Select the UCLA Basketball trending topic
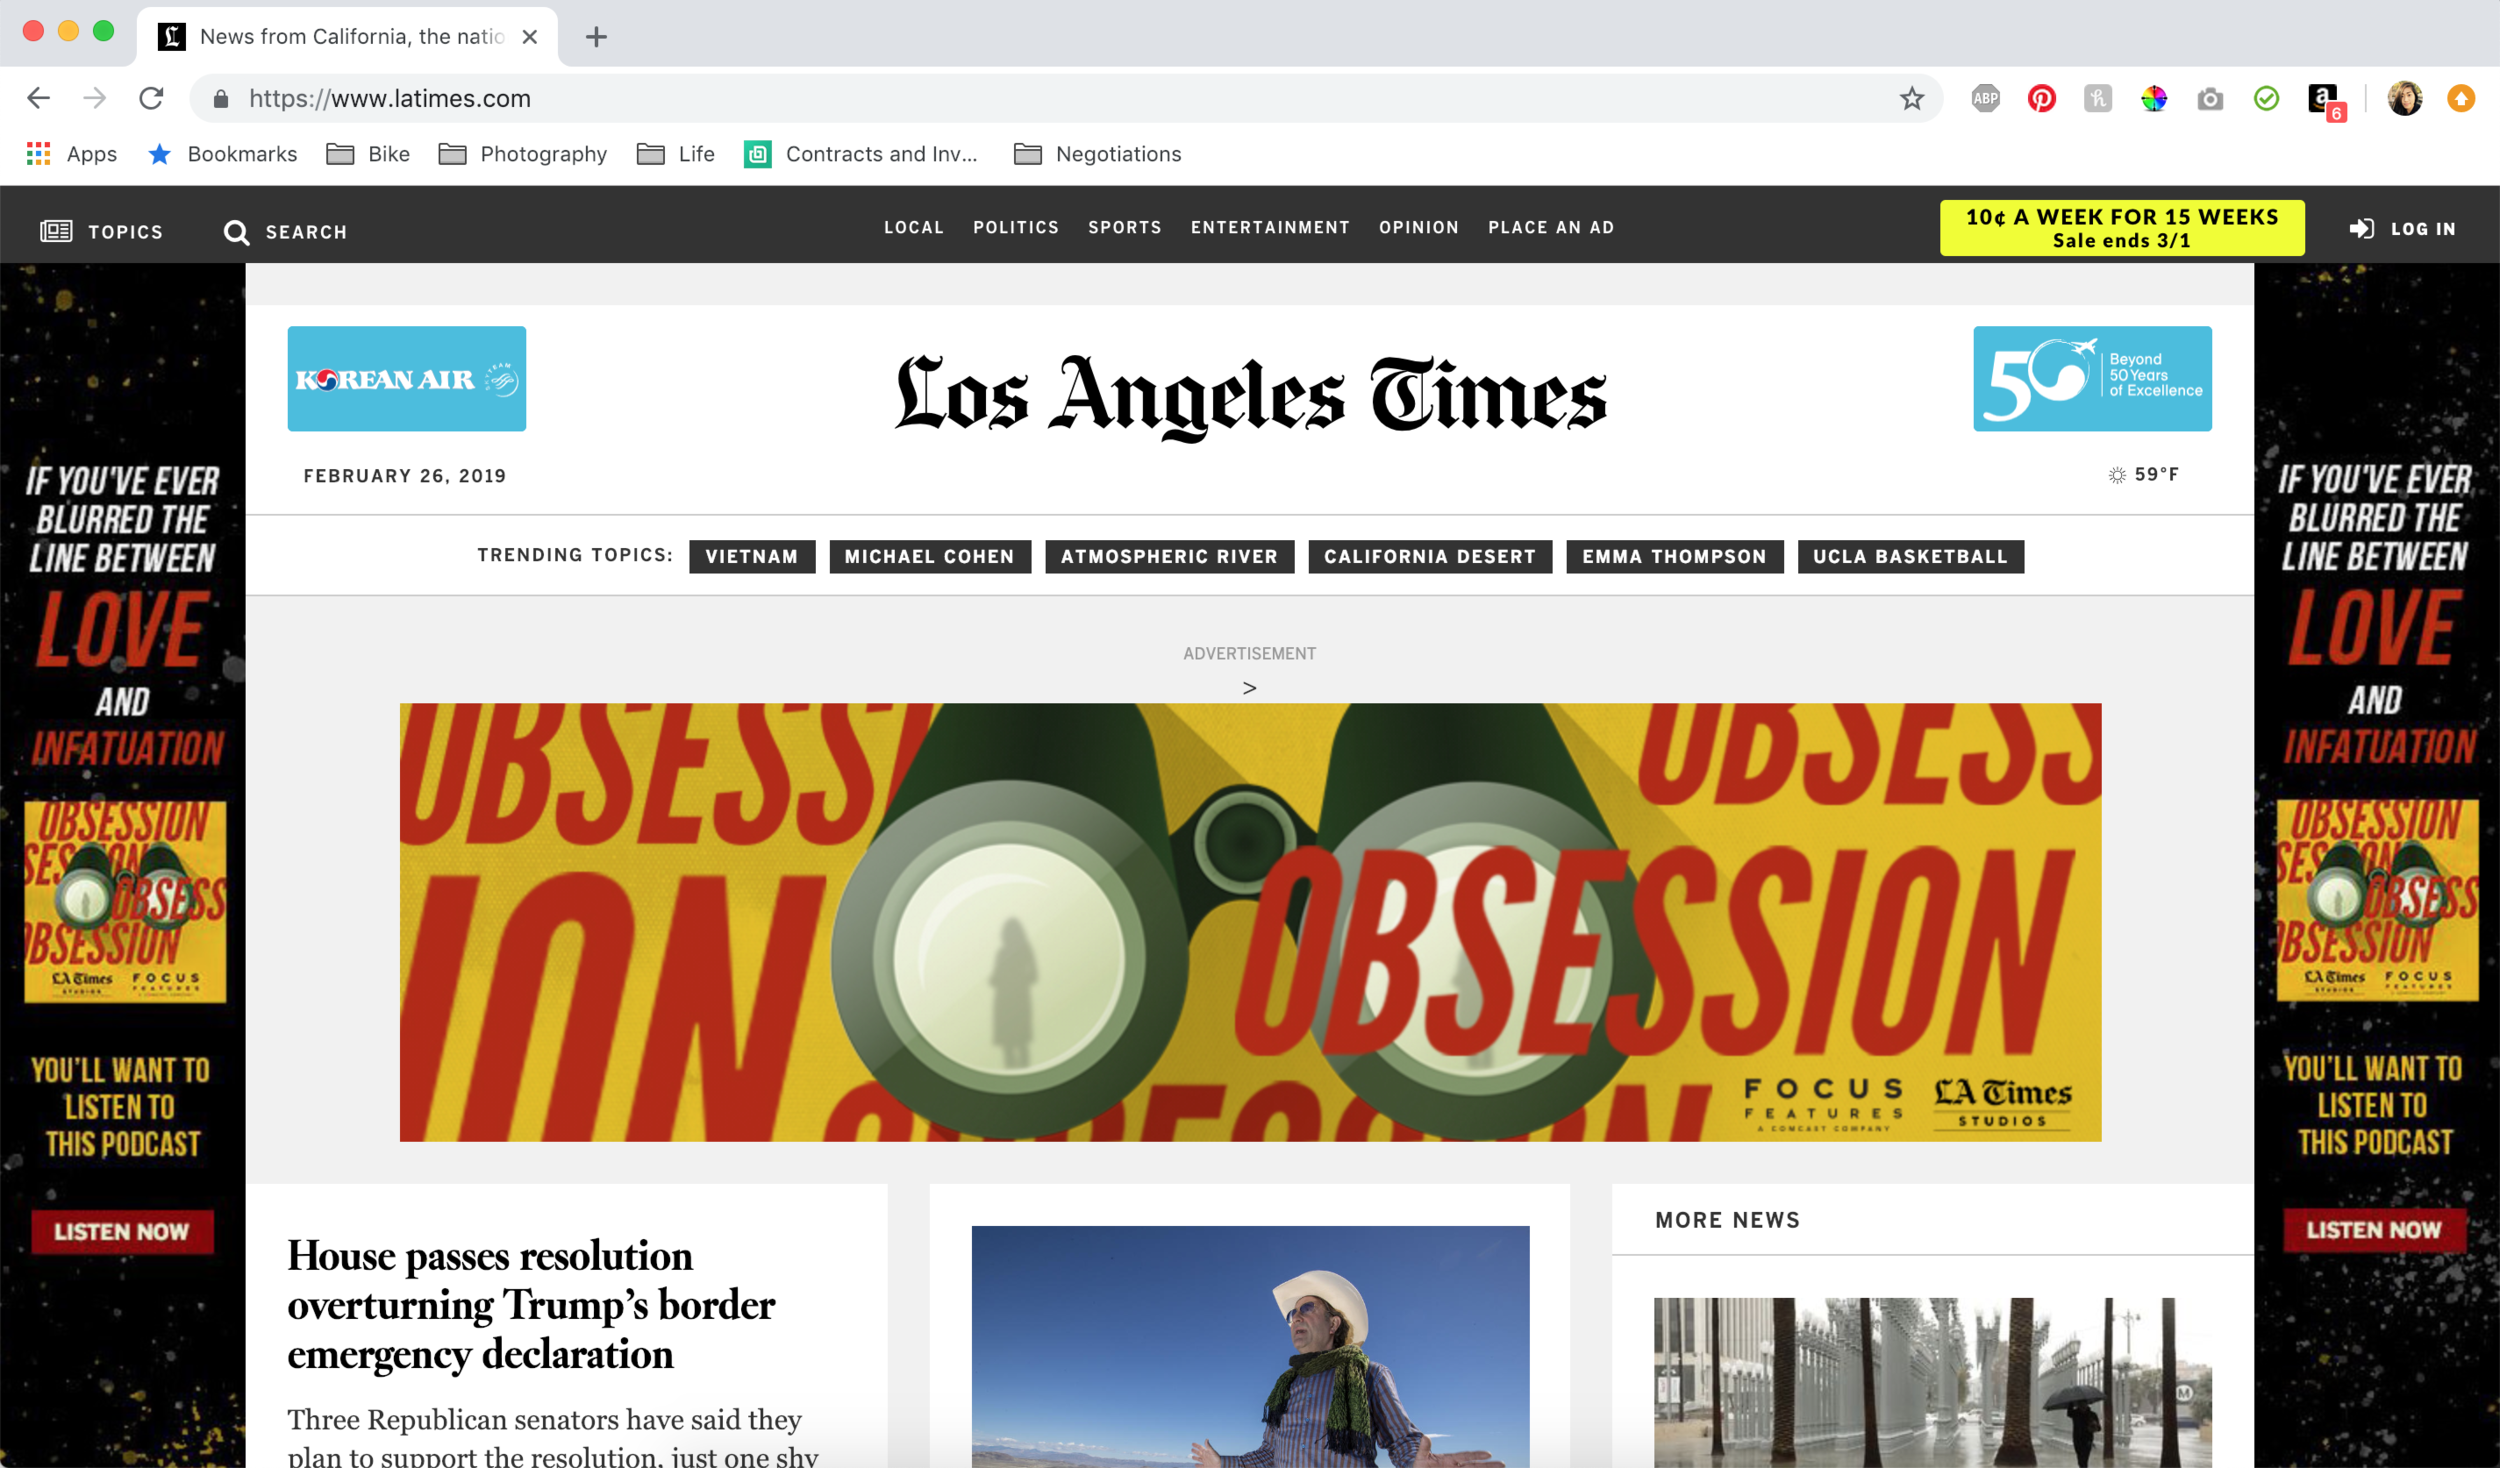The image size is (2500, 1468). (x=1910, y=556)
